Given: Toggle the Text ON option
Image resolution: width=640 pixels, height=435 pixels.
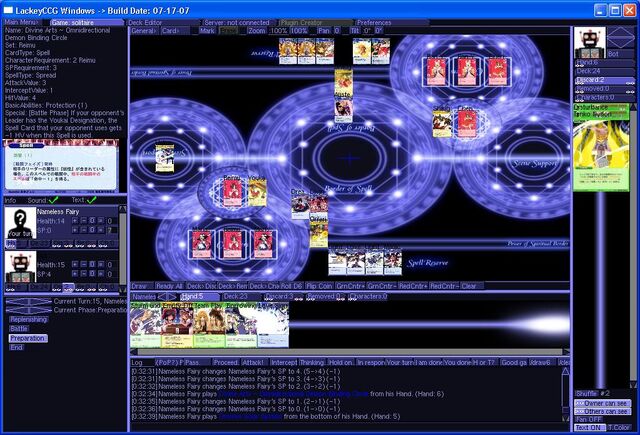Looking at the screenshot, I should click(590, 428).
